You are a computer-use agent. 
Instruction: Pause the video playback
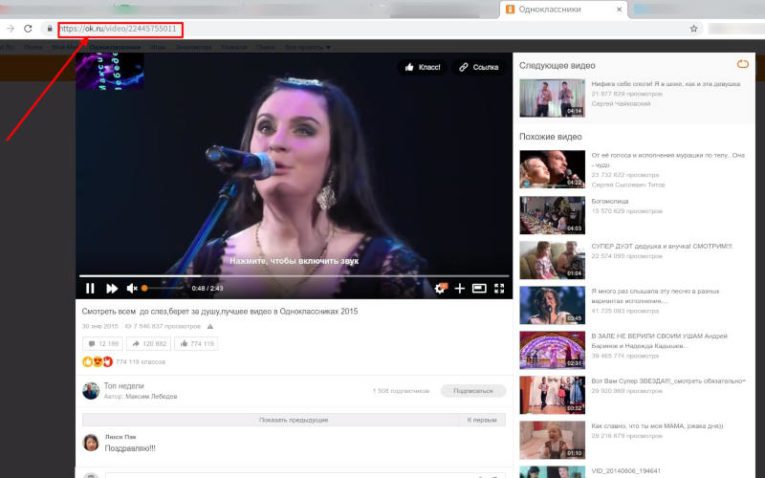[90, 288]
